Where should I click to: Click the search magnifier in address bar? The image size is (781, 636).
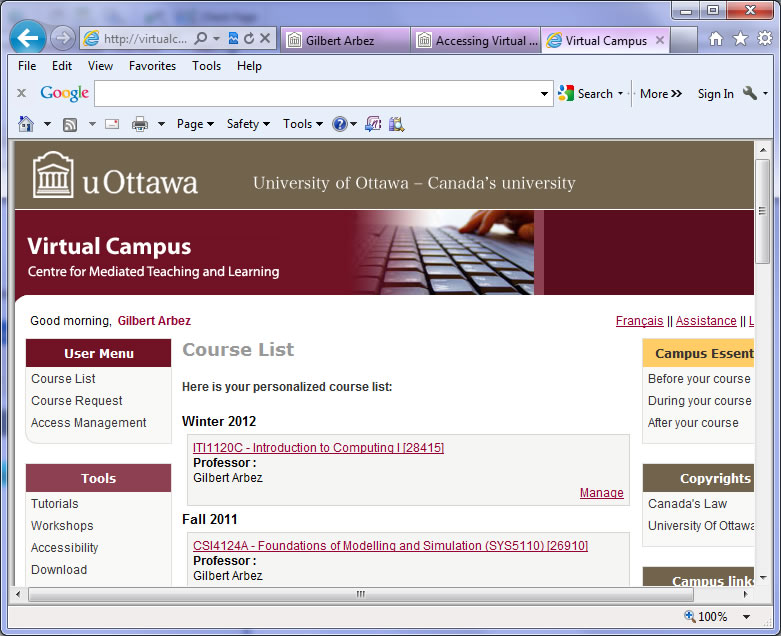point(200,38)
